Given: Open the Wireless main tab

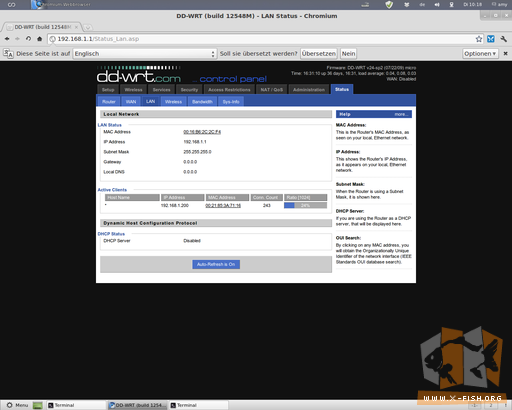Looking at the screenshot, I should tap(133, 90).
